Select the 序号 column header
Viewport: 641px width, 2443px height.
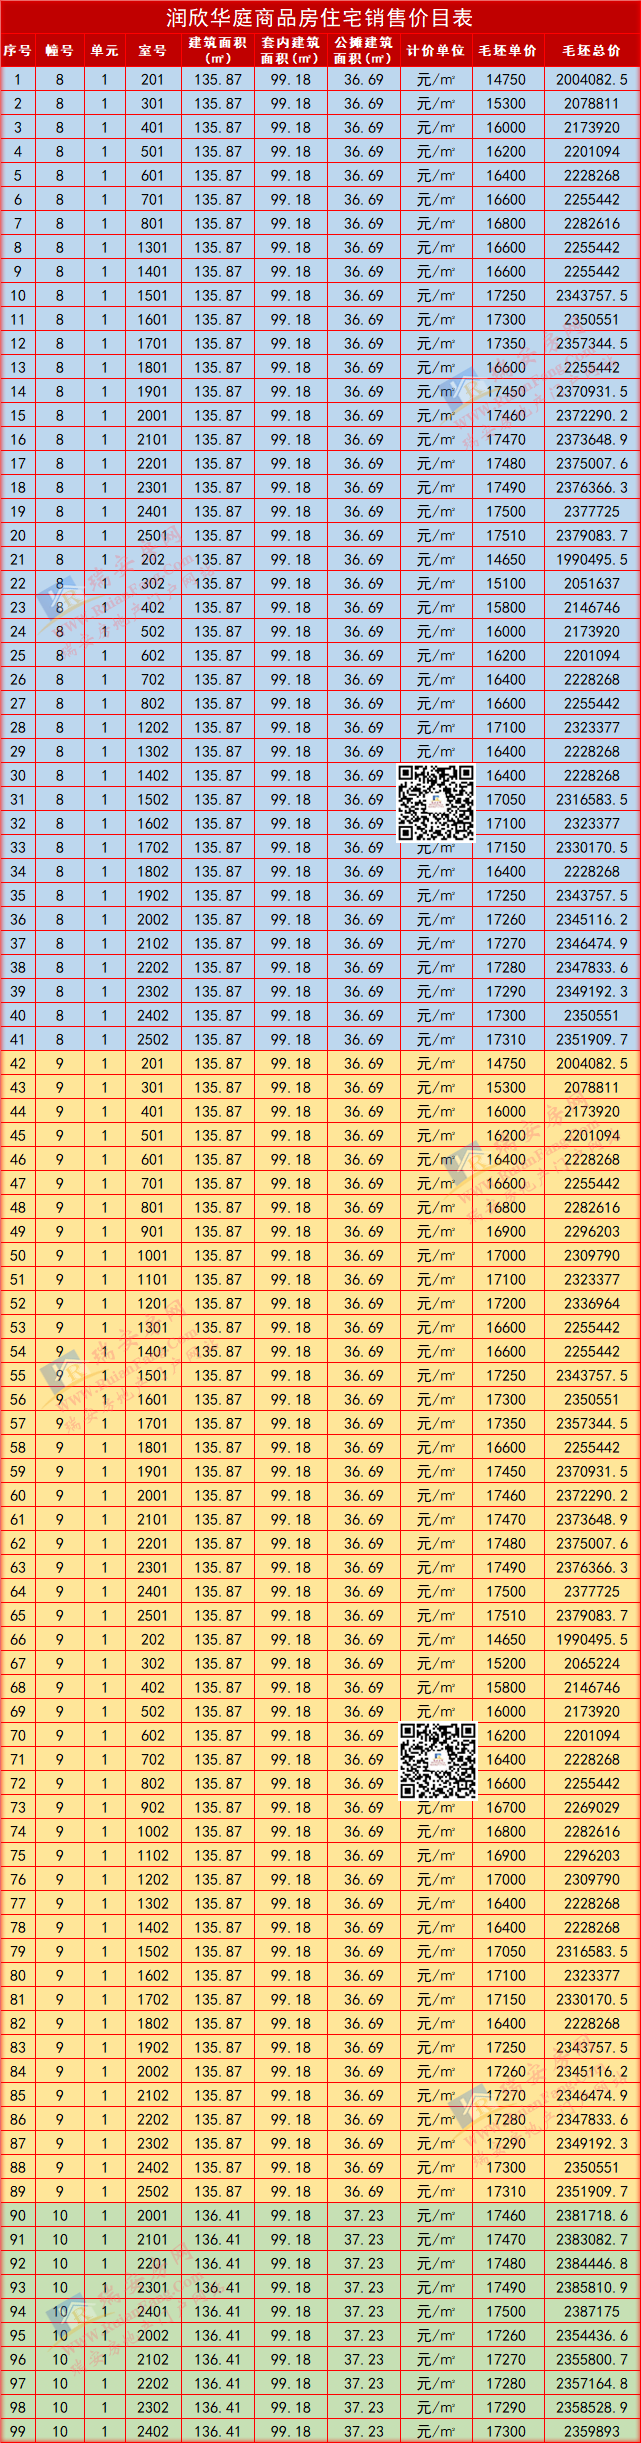point(17,51)
